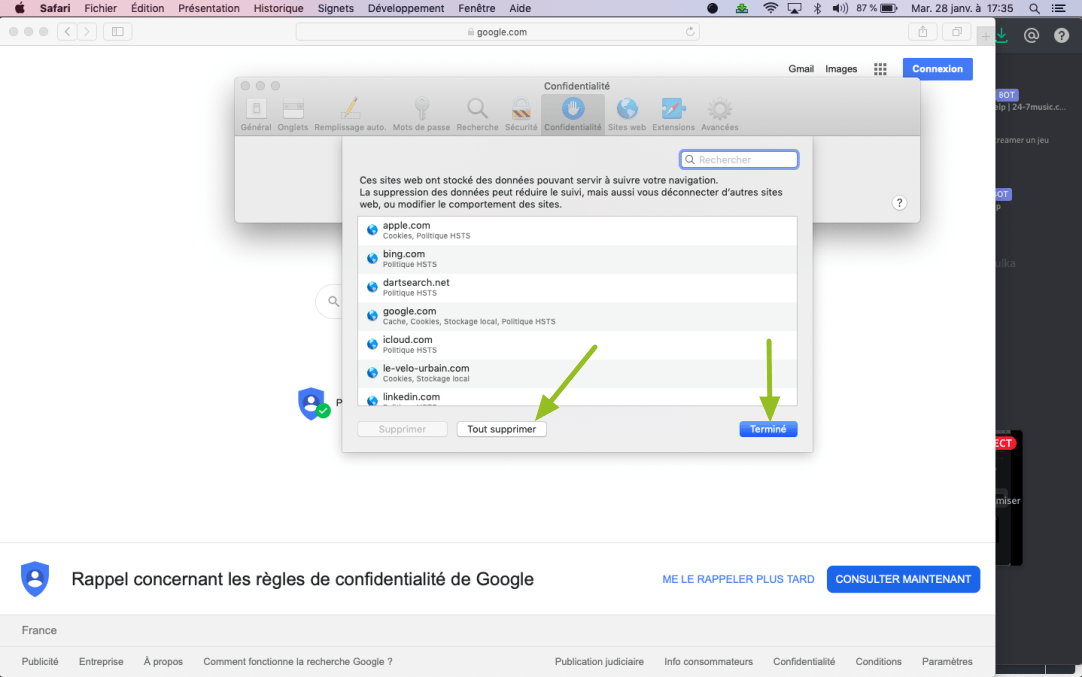Click the Terminé button
The height and width of the screenshot is (677, 1082).
pos(768,429)
